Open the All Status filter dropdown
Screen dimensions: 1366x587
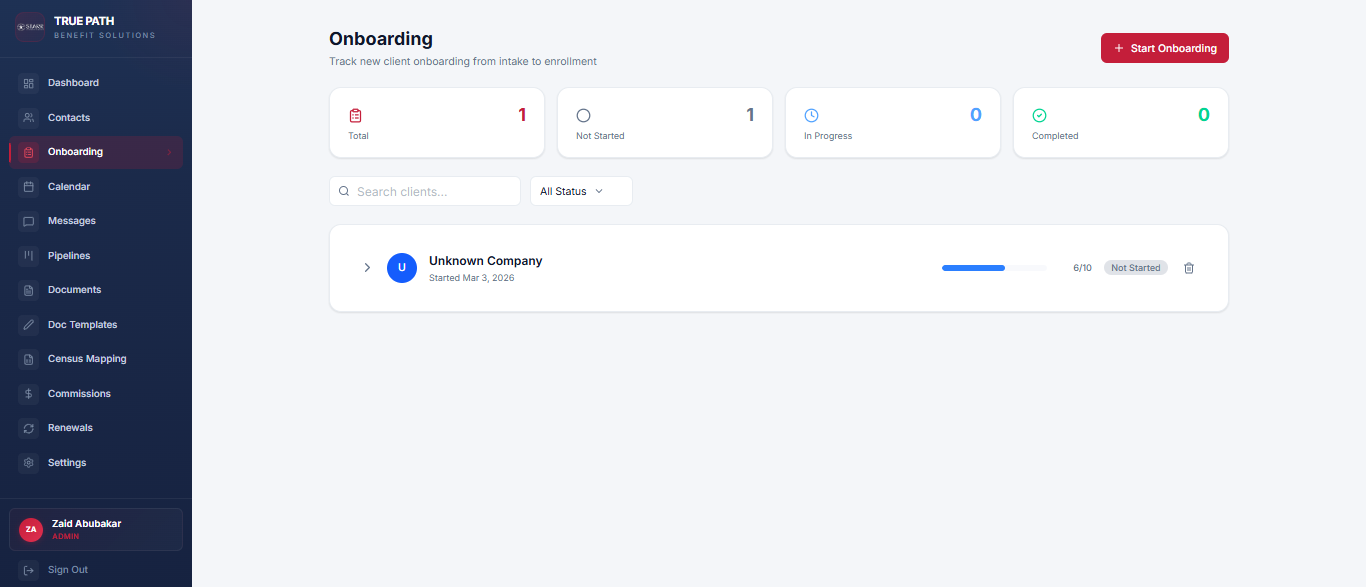coord(580,191)
